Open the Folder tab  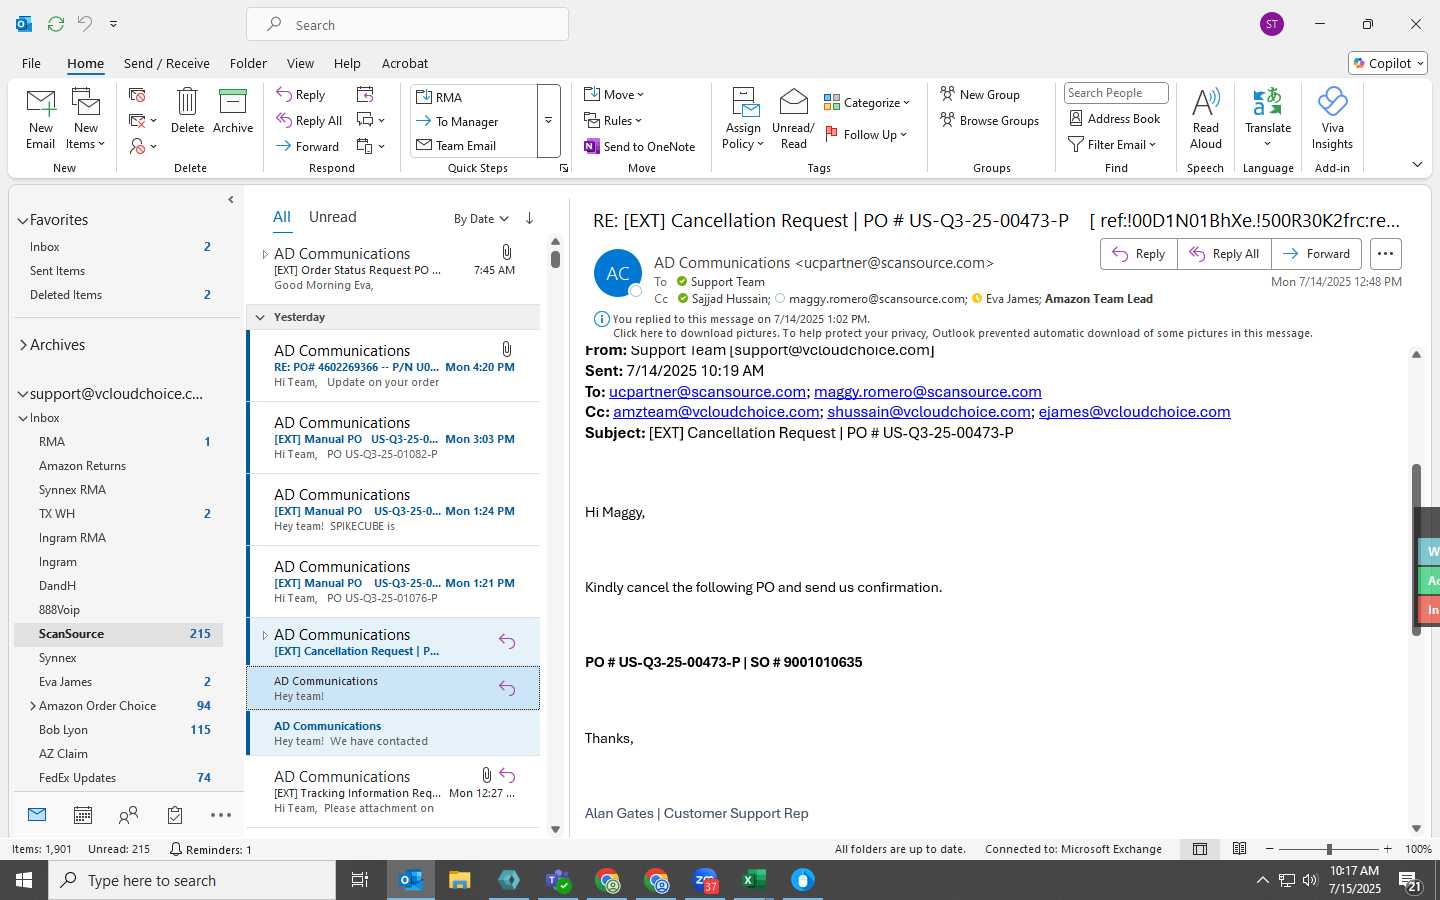pyautogui.click(x=248, y=63)
